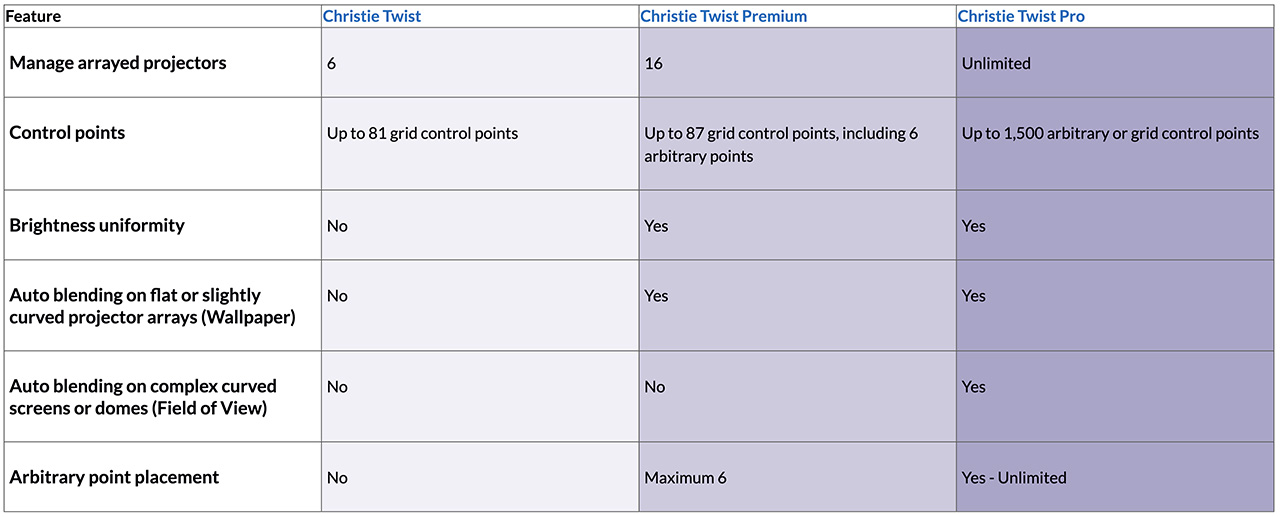Viewport: 1280px width, 517px height.
Task: Click the Up to 87 grid control points cell
Action: click(x=780, y=144)
